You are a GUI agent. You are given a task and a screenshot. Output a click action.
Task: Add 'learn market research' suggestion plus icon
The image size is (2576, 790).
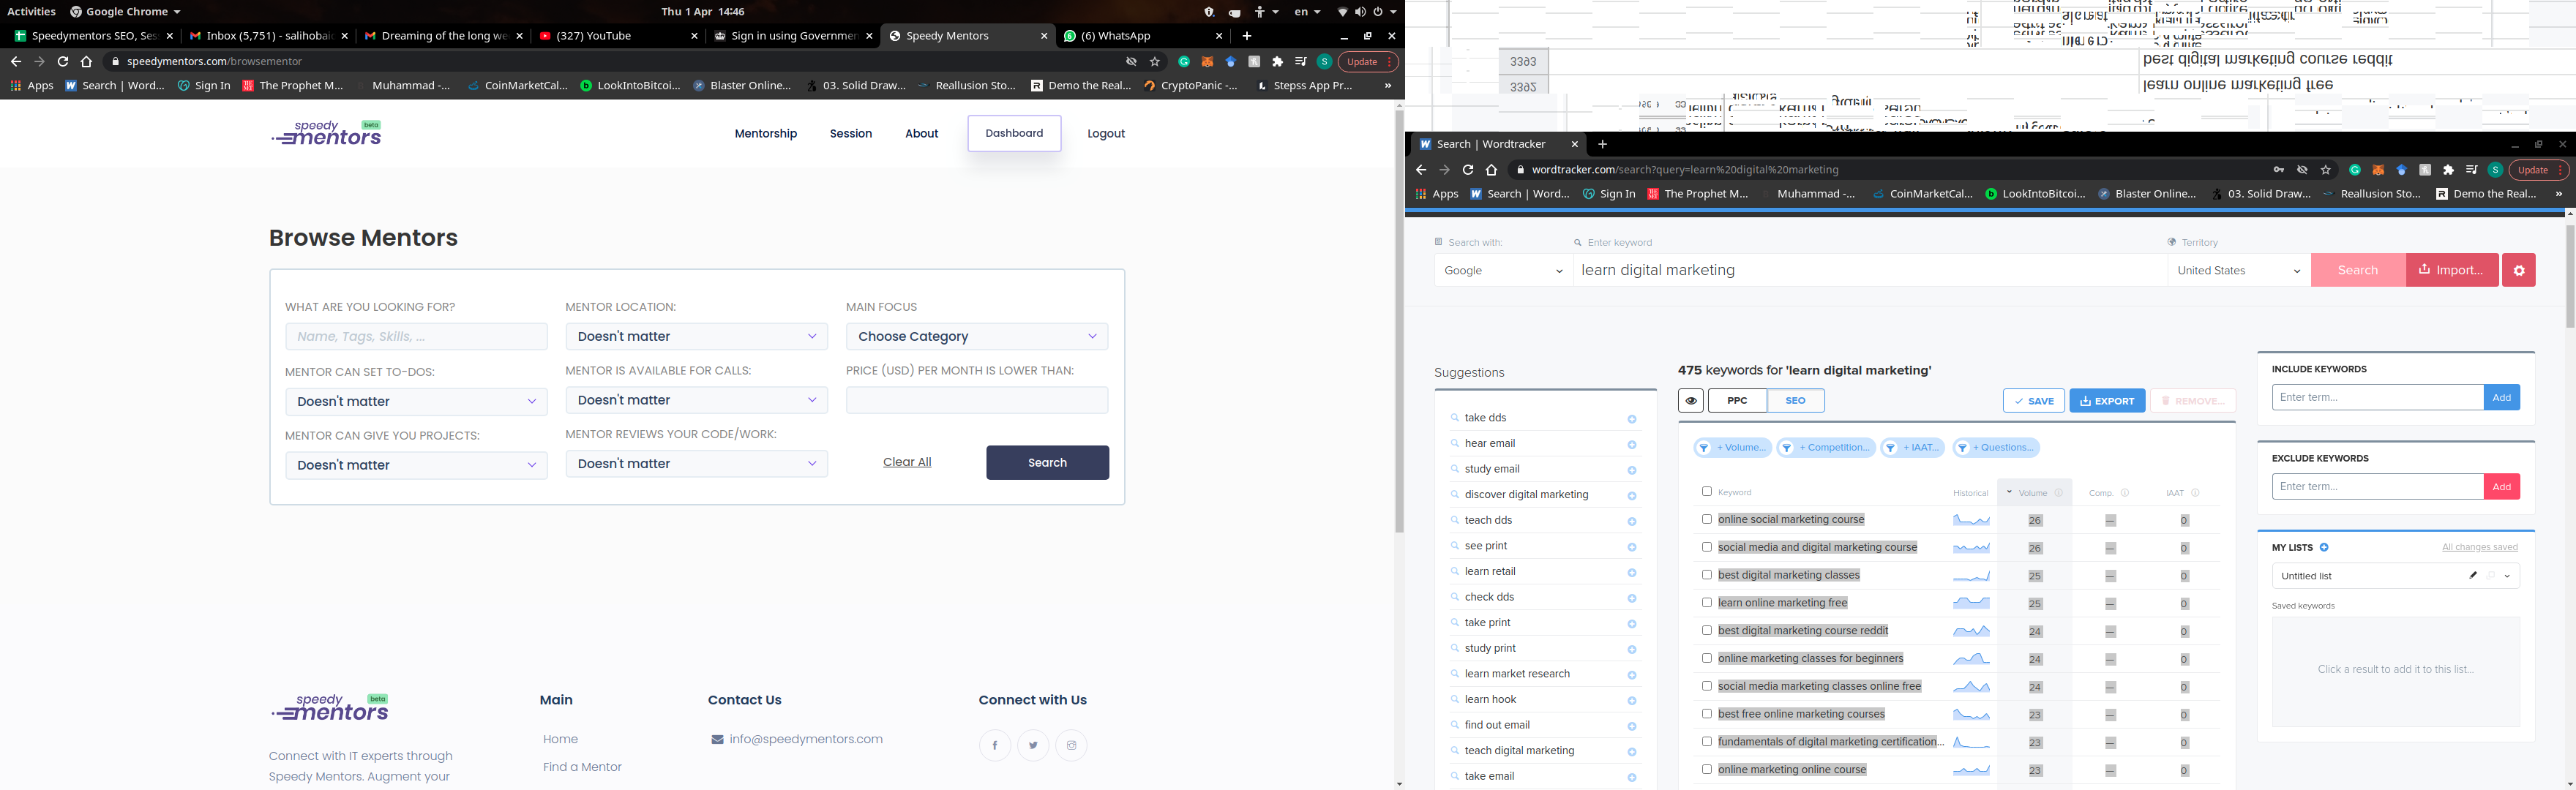click(x=1632, y=675)
